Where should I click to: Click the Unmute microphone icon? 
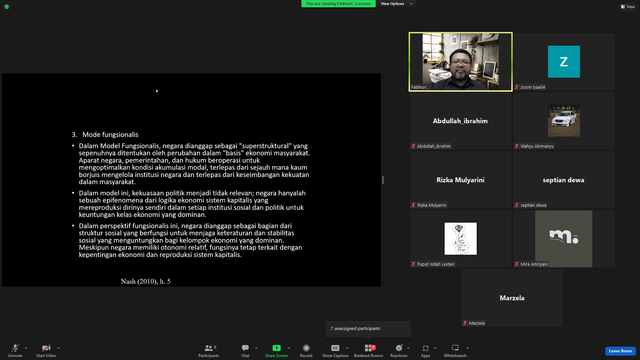15,348
